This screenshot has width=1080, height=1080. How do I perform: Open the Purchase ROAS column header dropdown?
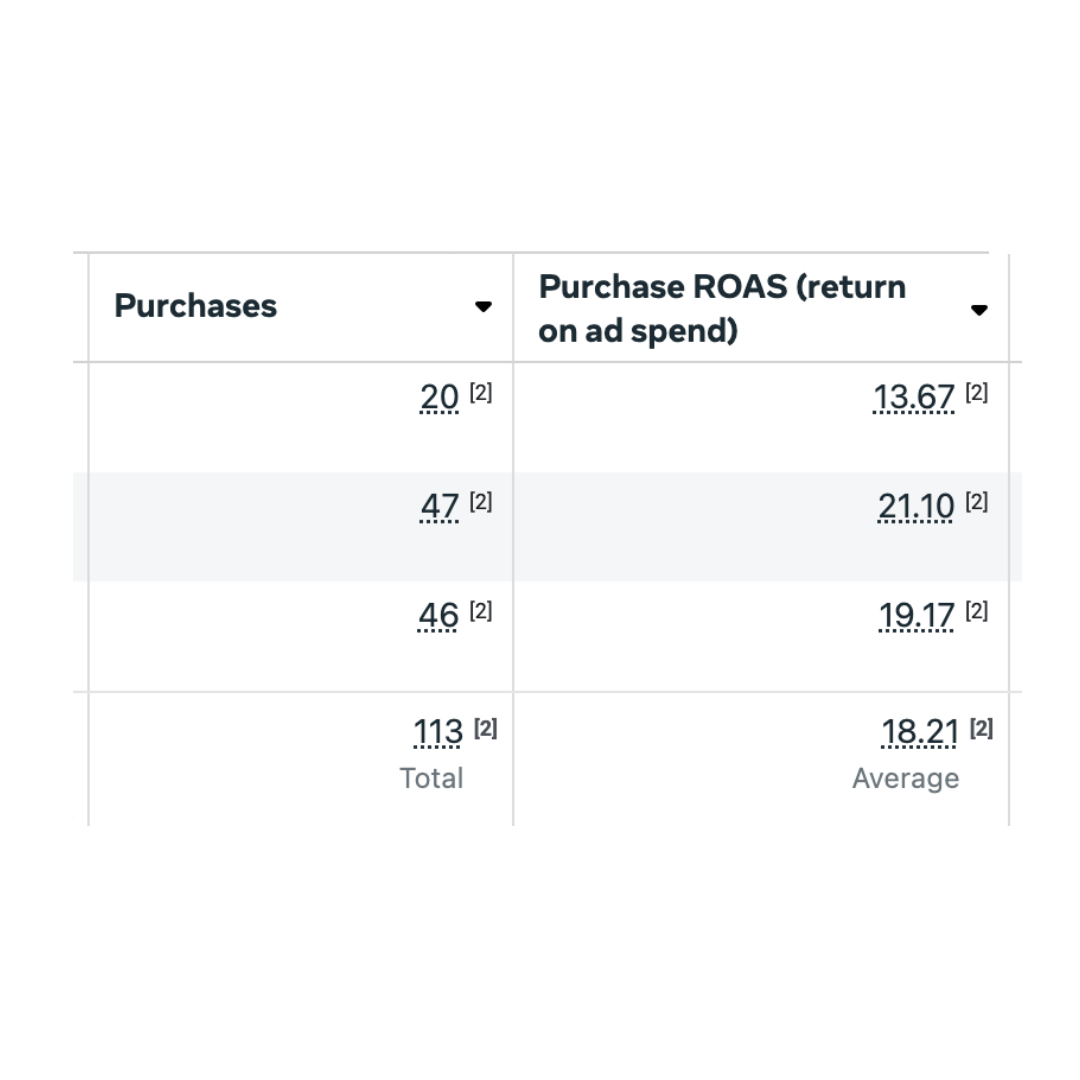[x=979, y=310]
